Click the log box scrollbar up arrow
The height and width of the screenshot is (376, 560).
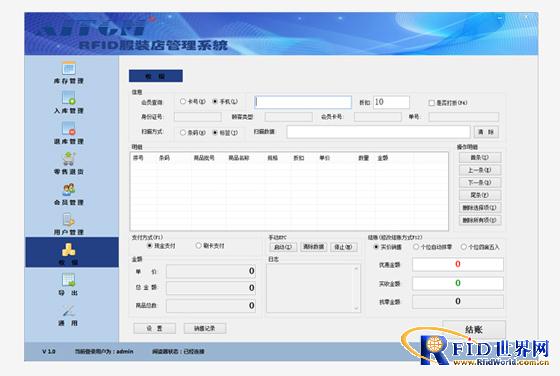click(x=356, y=269)
